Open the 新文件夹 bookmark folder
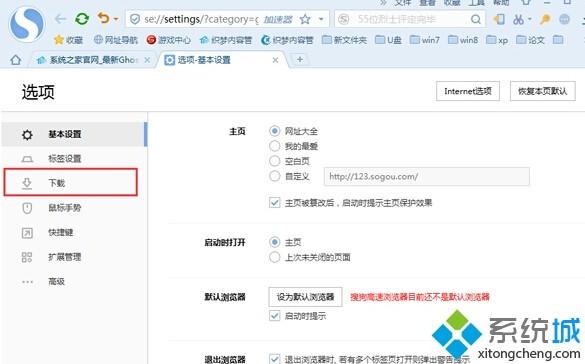 pyautogui.click(x=344, y=40)
